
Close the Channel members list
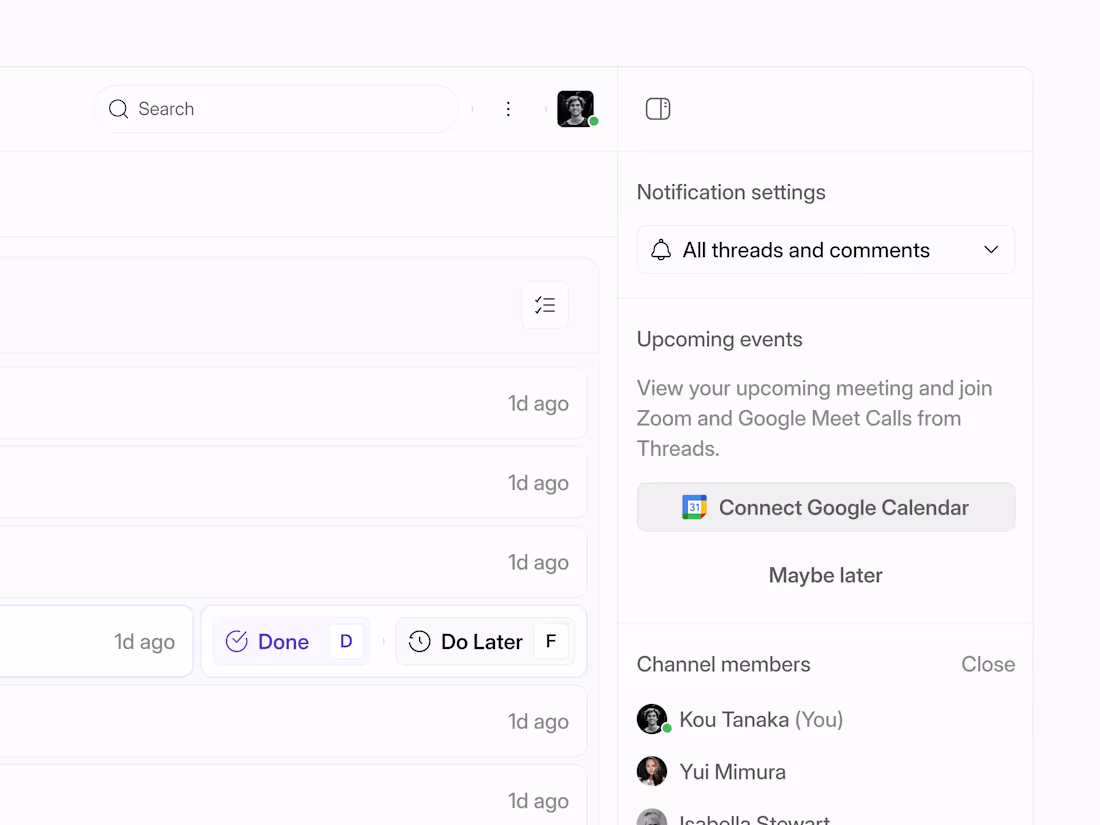988,664
